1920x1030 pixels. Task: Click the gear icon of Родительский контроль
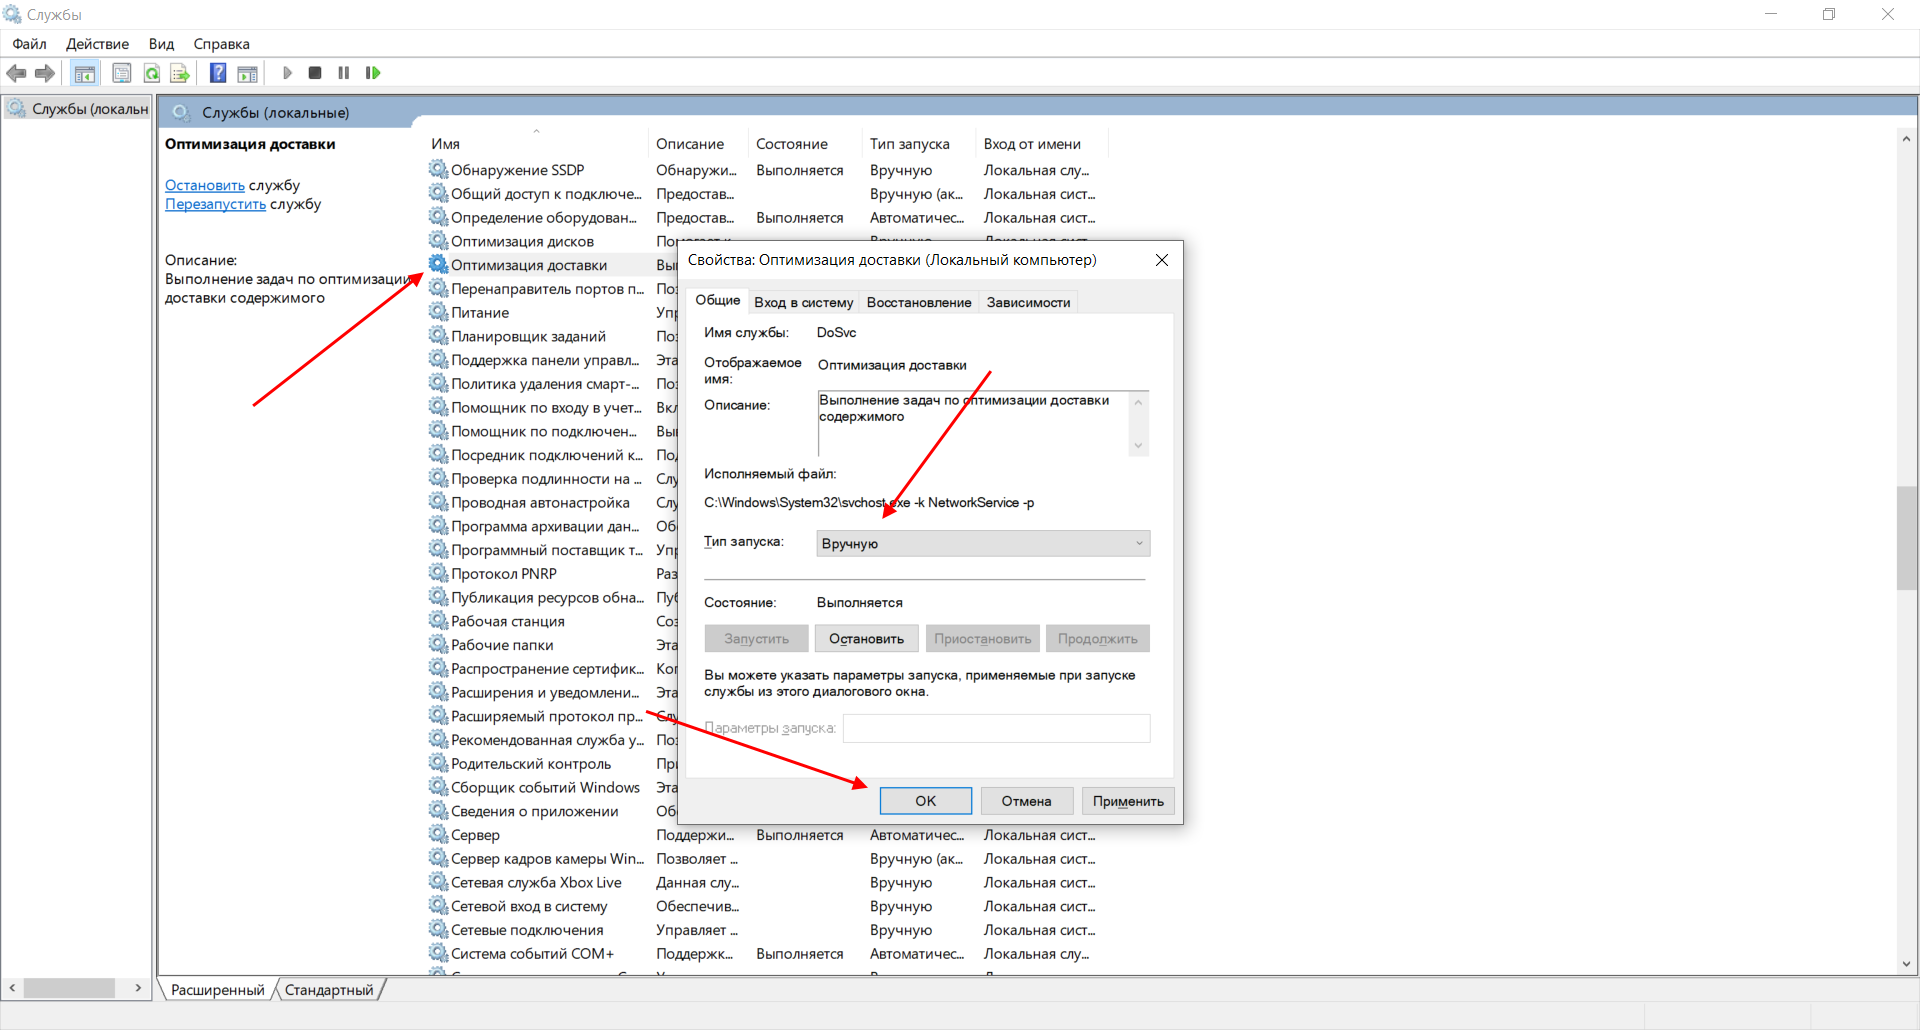pos(438,763)
